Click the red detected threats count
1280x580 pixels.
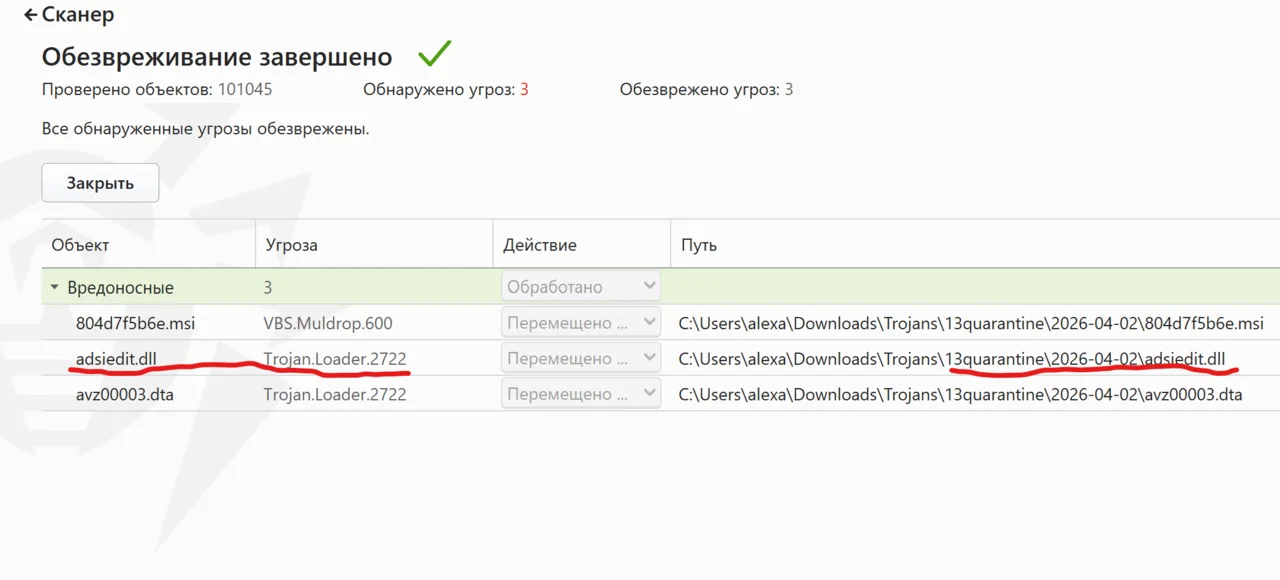point(524,90)
